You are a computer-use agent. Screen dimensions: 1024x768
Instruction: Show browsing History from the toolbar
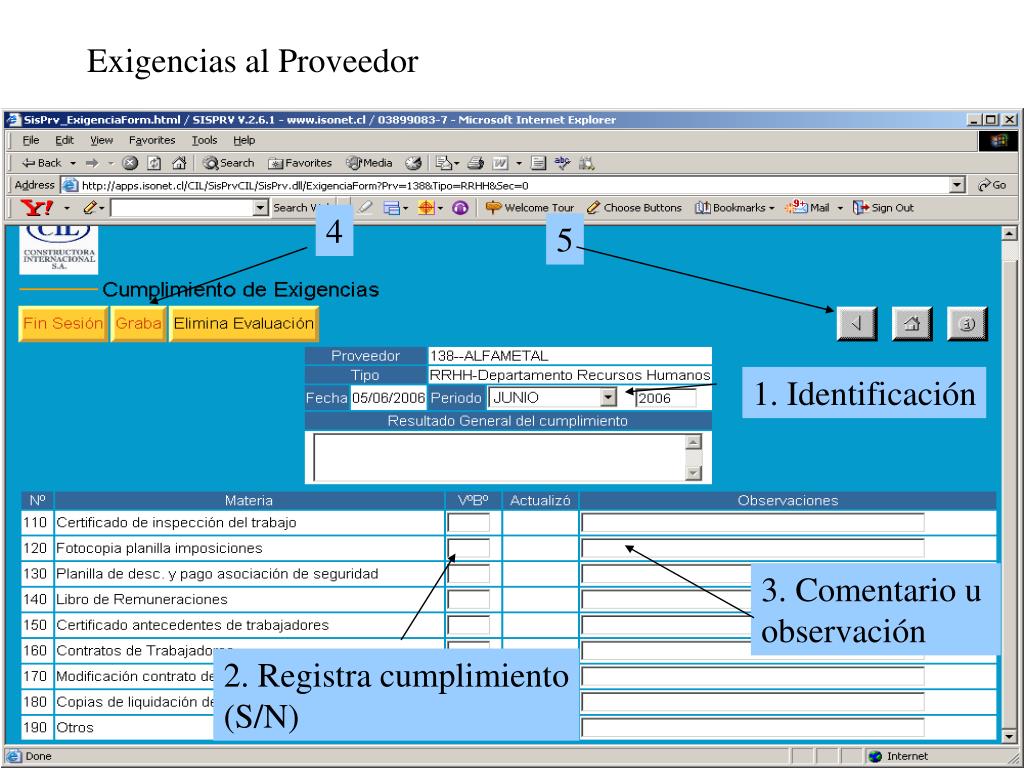click(413, 163)
